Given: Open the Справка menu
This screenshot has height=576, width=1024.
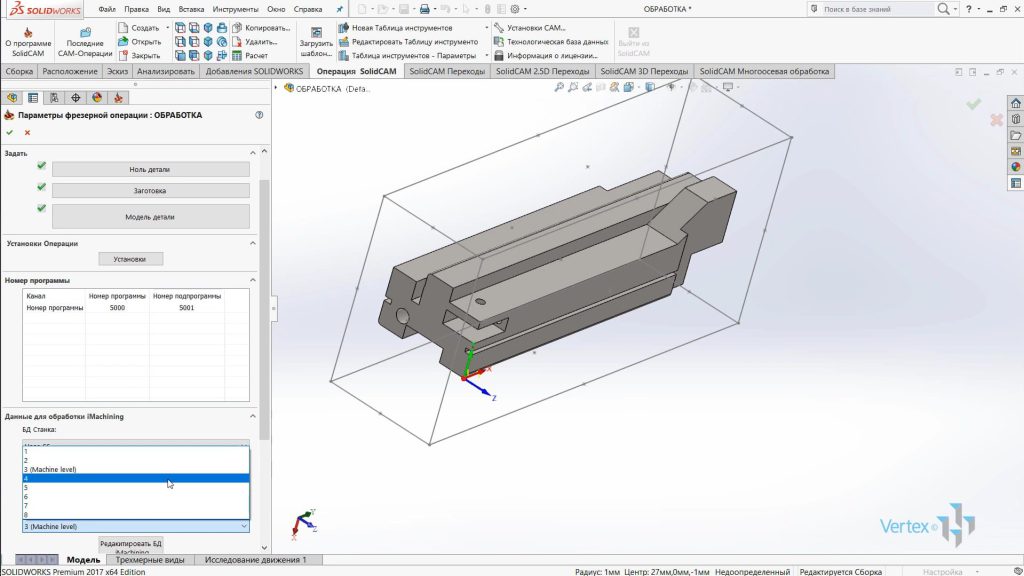Looking at the screenshot, I should point(308,9).
